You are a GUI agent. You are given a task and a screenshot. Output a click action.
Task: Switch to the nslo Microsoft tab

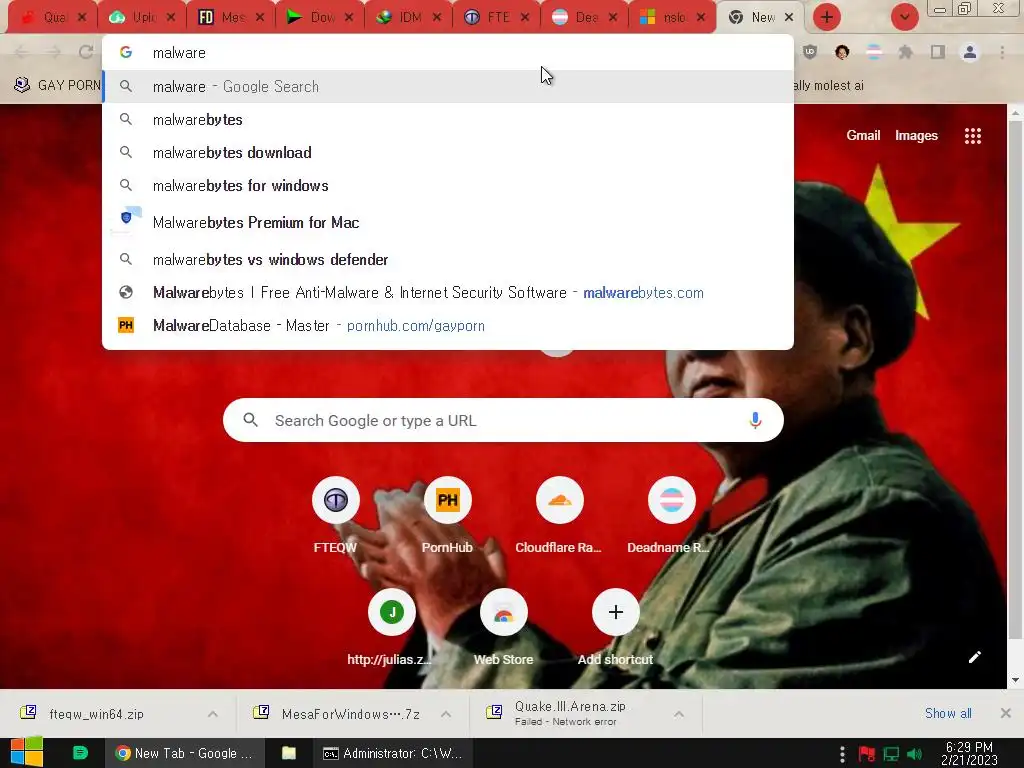(x=672, y=18)
